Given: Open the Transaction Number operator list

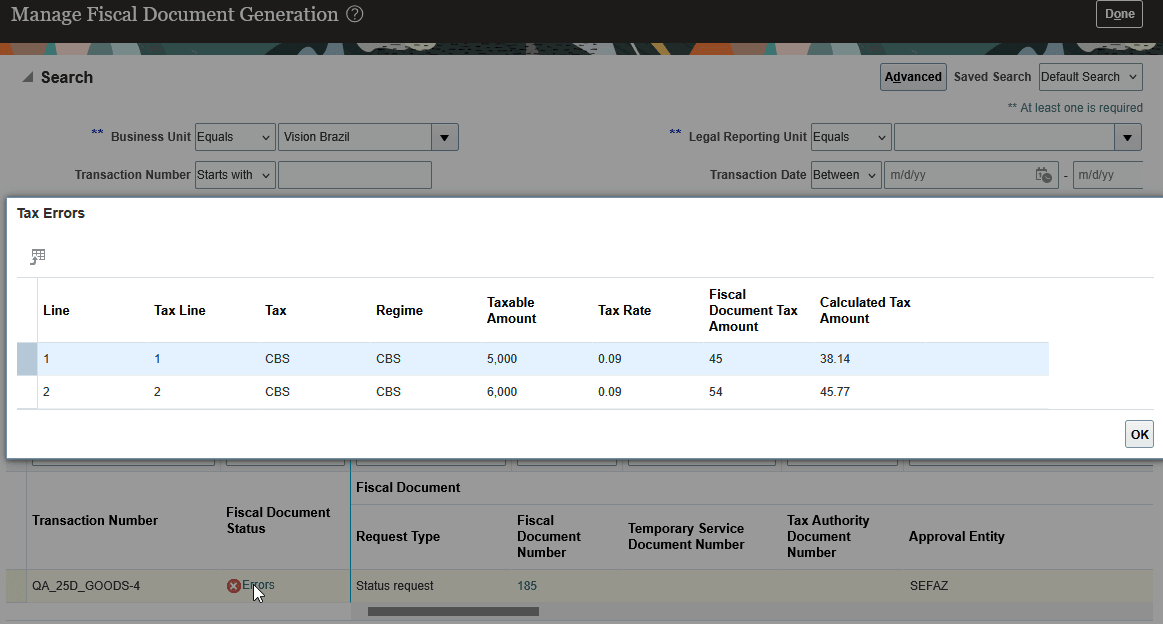Looking at the screenshot, I should click(x=235, y=175).
